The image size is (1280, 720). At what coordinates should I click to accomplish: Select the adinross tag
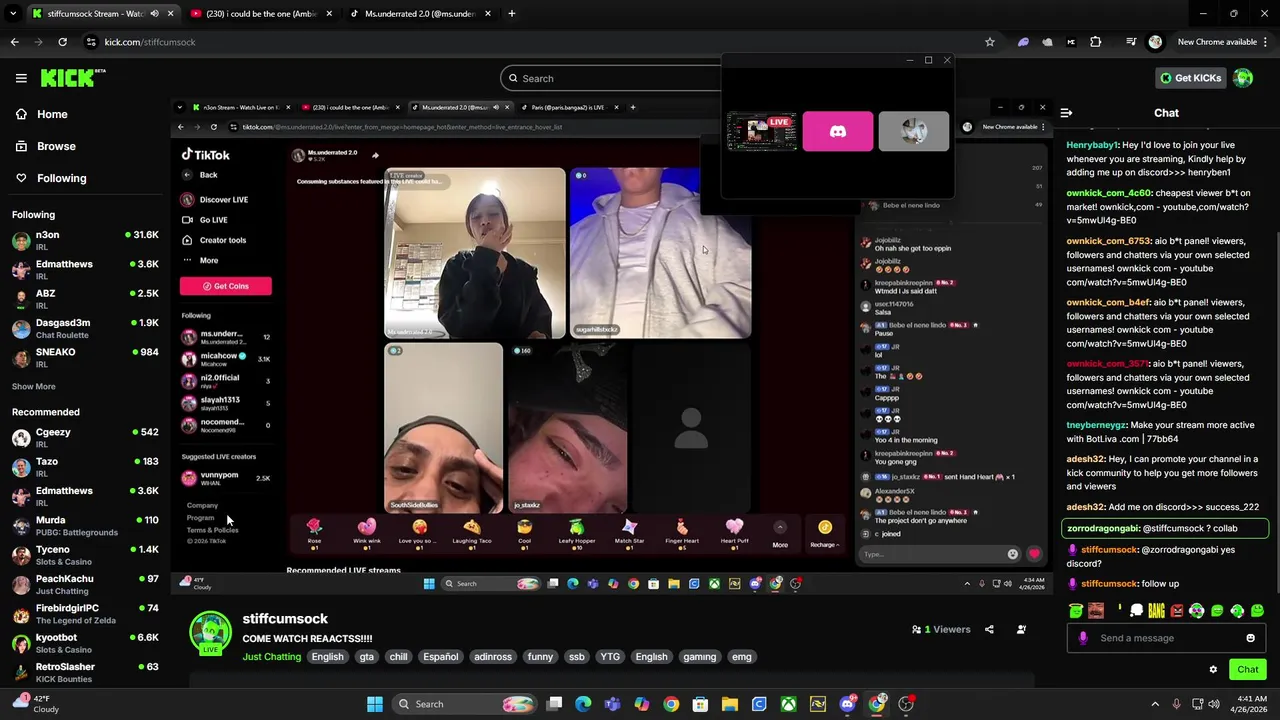493,657
